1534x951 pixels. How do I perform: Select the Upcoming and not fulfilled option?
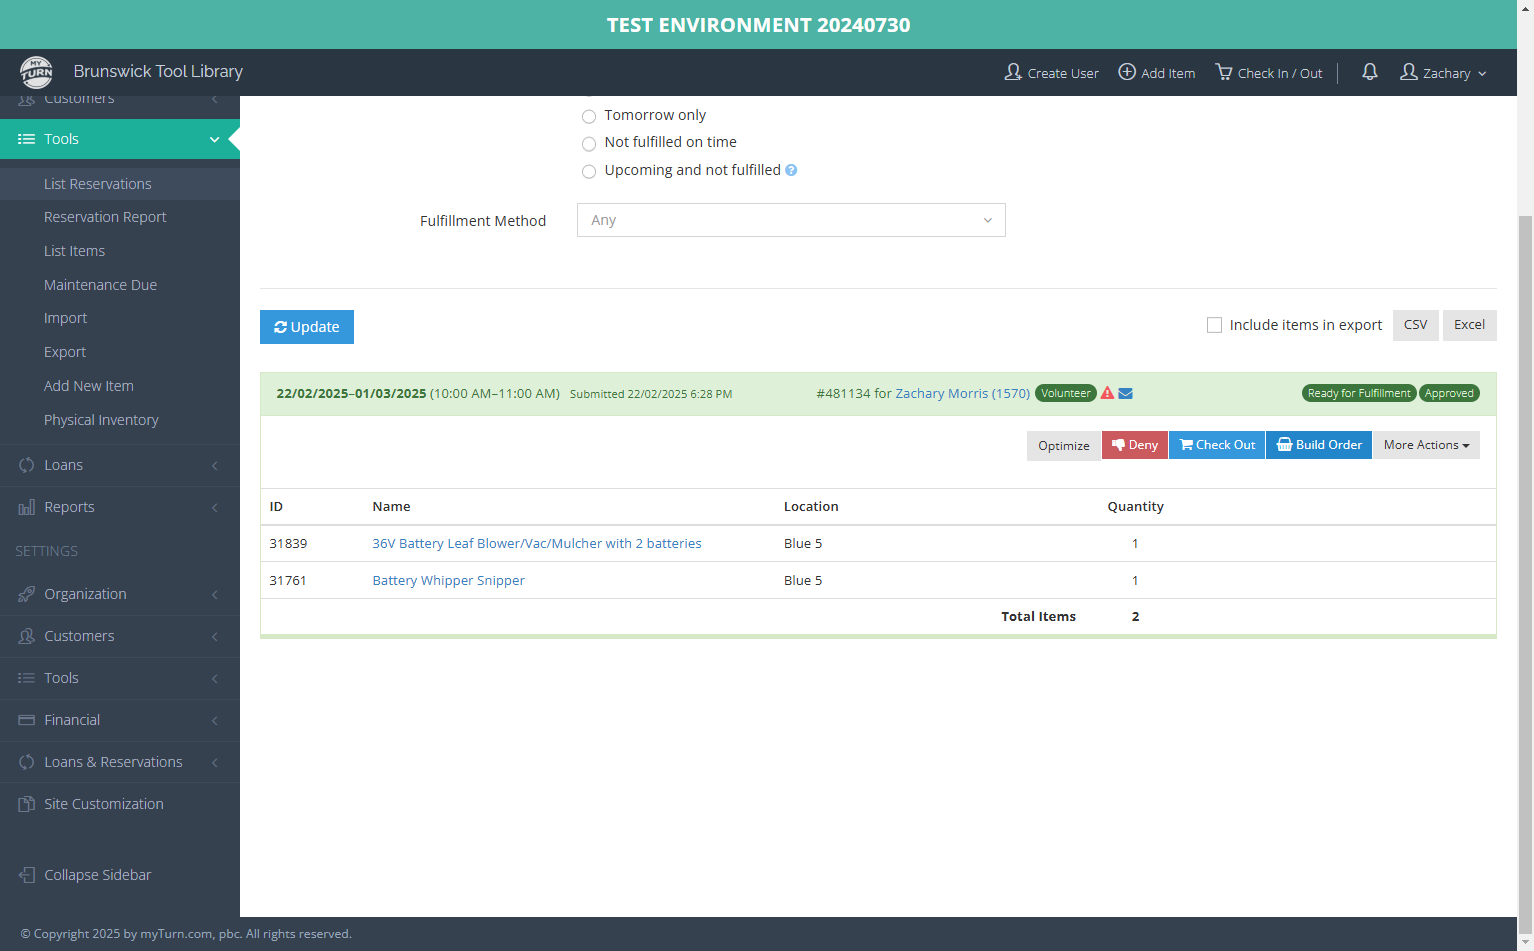(589, 172)
